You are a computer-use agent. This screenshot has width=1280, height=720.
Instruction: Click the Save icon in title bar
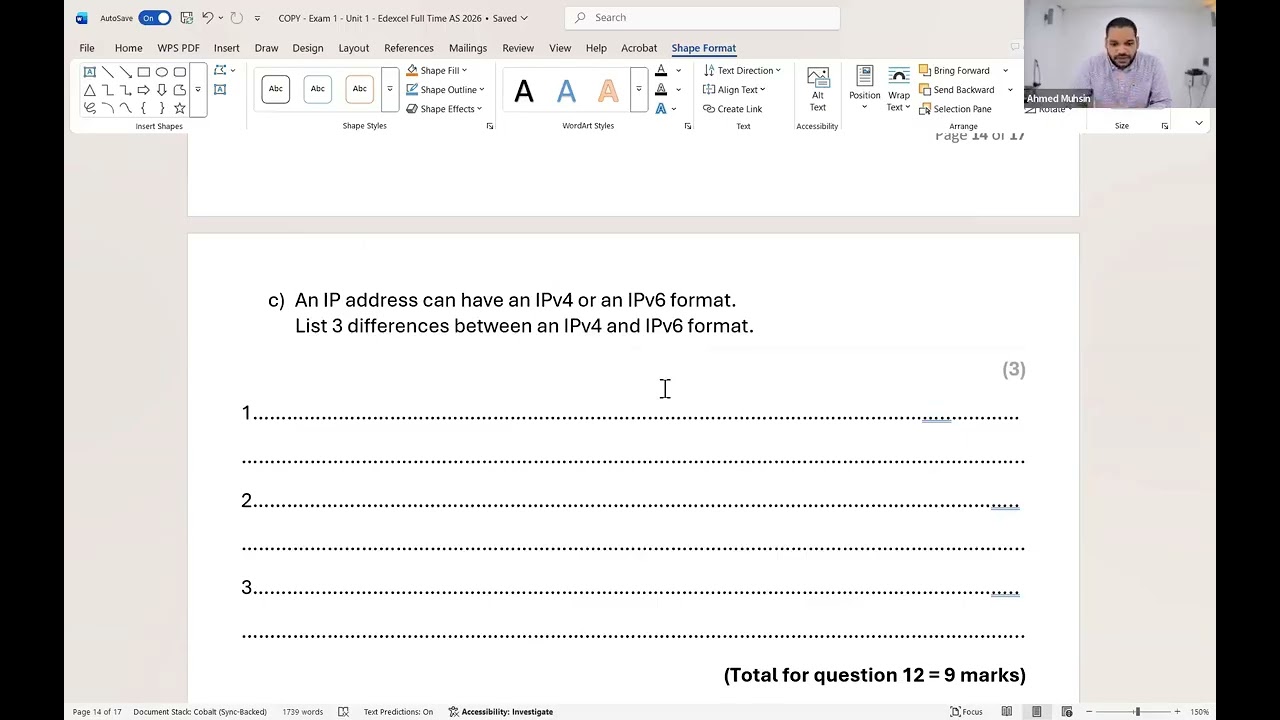pyautogui.click(x=186, y=18)
